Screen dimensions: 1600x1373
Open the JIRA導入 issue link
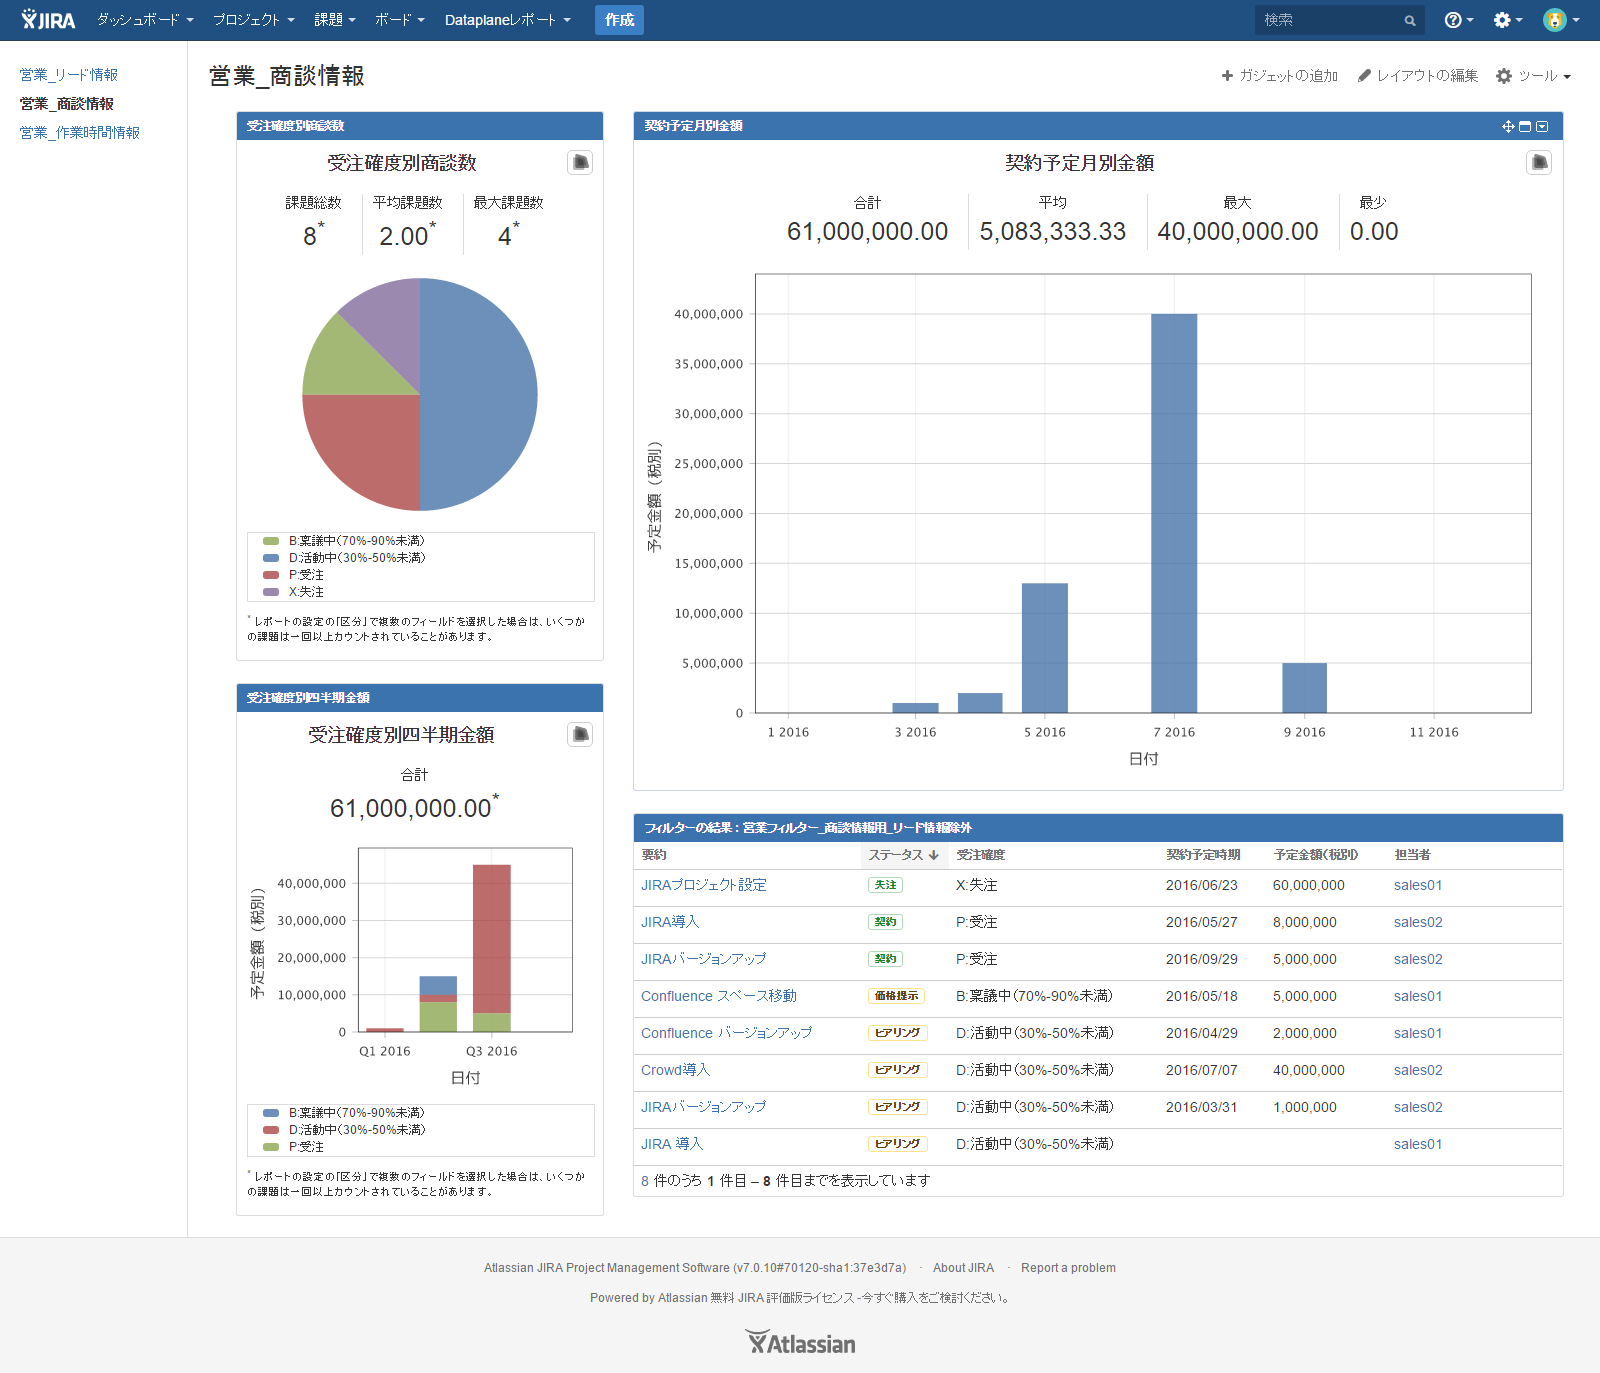pos(670,922)
